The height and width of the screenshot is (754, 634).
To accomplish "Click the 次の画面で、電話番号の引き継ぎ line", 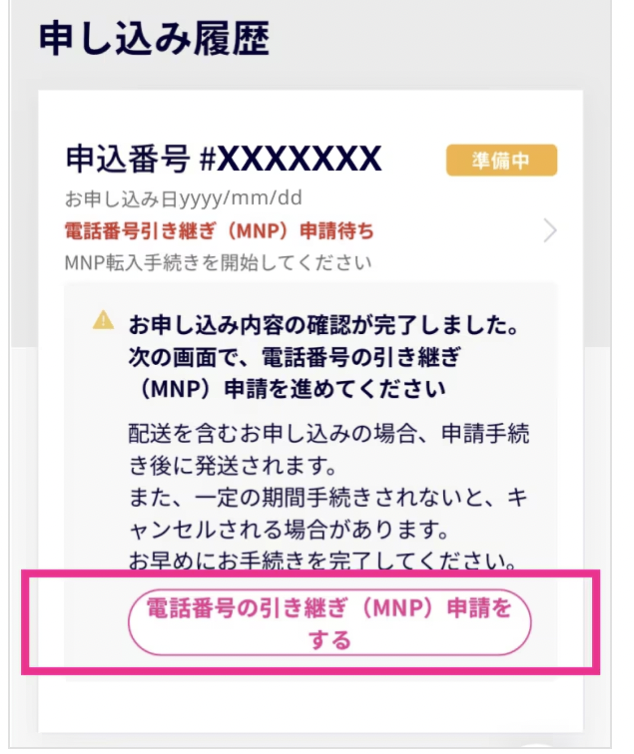I will click(294, 357).
